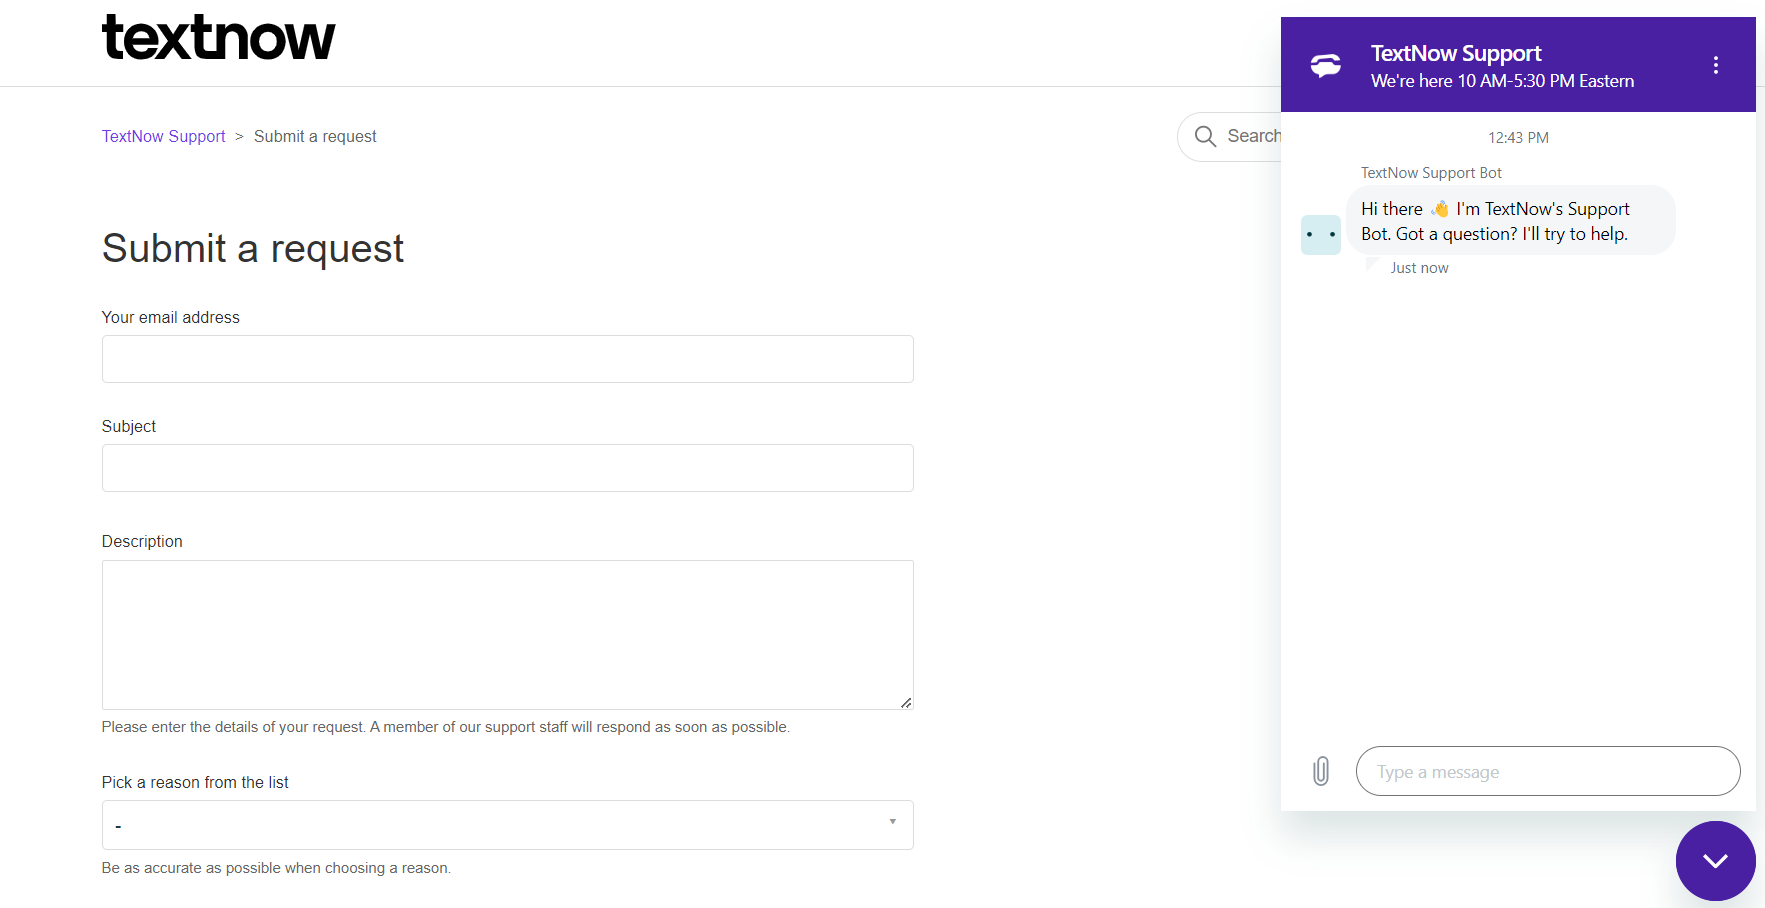
Task: Click the TextNow logo
Action: (218, 38)
